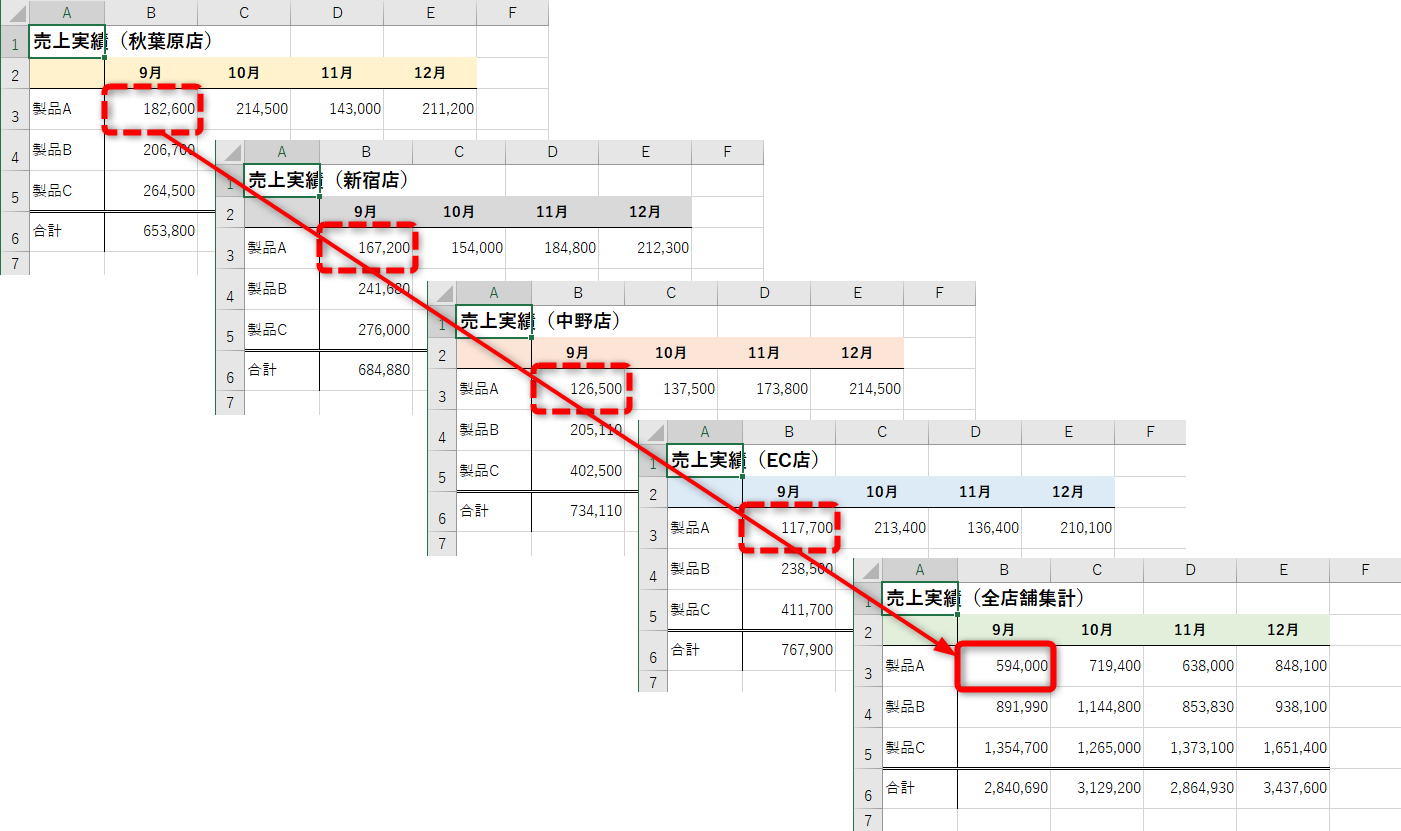The width and height of the screenshot is (1401, 831).
Task: Click the Select All corner of the 全店舗集計 sheet
Action: 869,570
